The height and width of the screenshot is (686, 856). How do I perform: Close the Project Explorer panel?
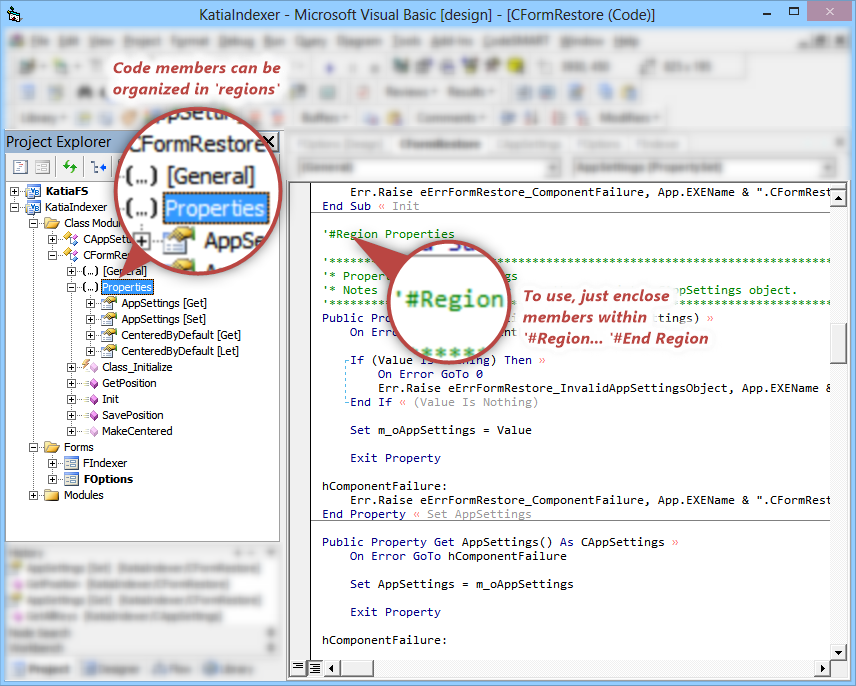(x=269, y=142)
